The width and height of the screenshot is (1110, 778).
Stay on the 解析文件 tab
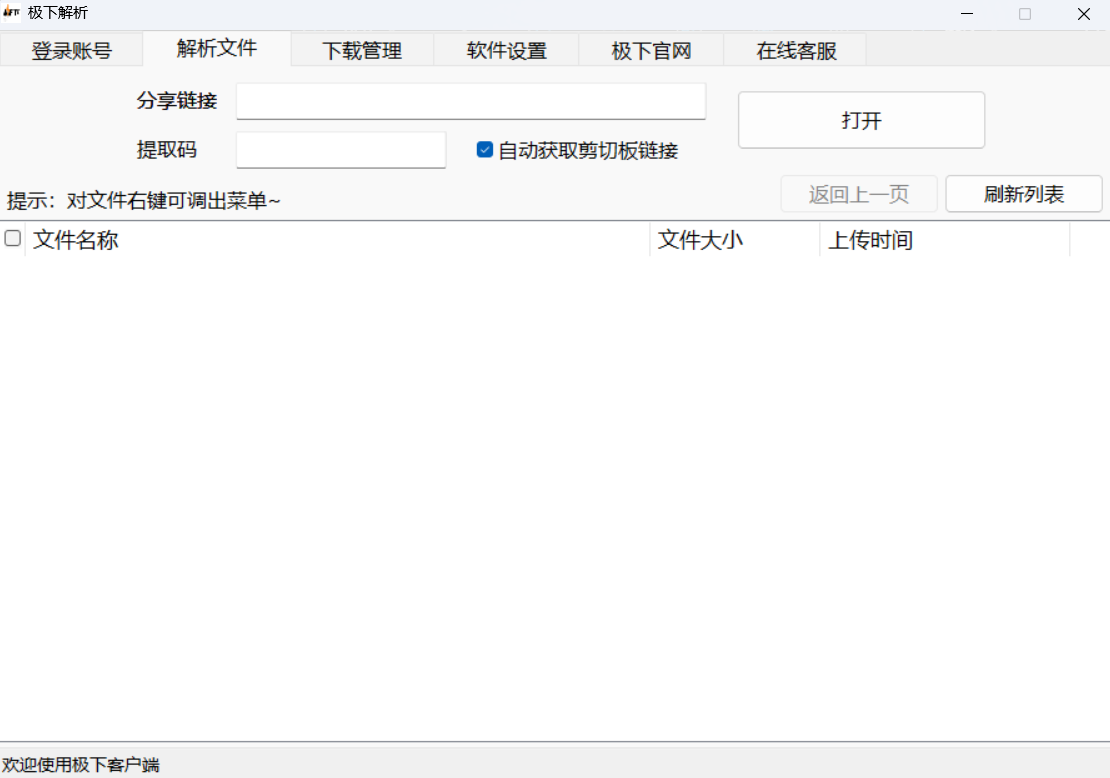(x=216, y=48)
